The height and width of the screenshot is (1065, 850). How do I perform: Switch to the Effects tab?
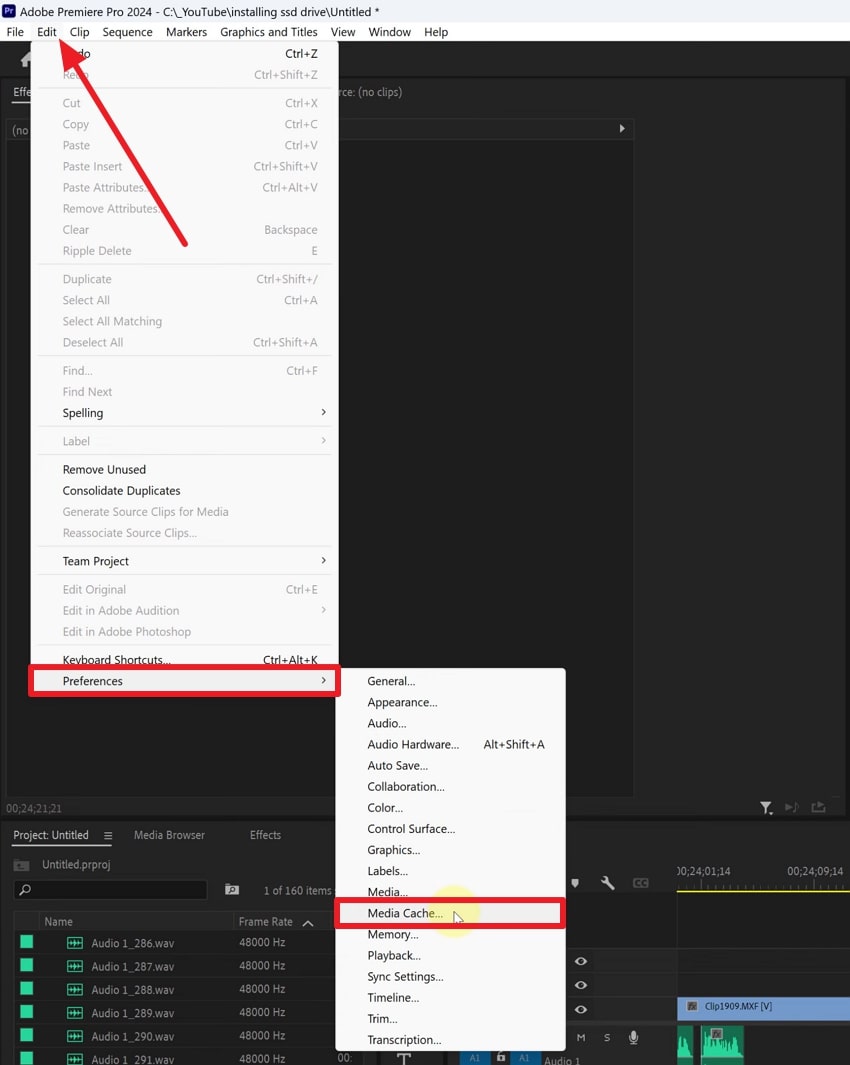[265, 835]
